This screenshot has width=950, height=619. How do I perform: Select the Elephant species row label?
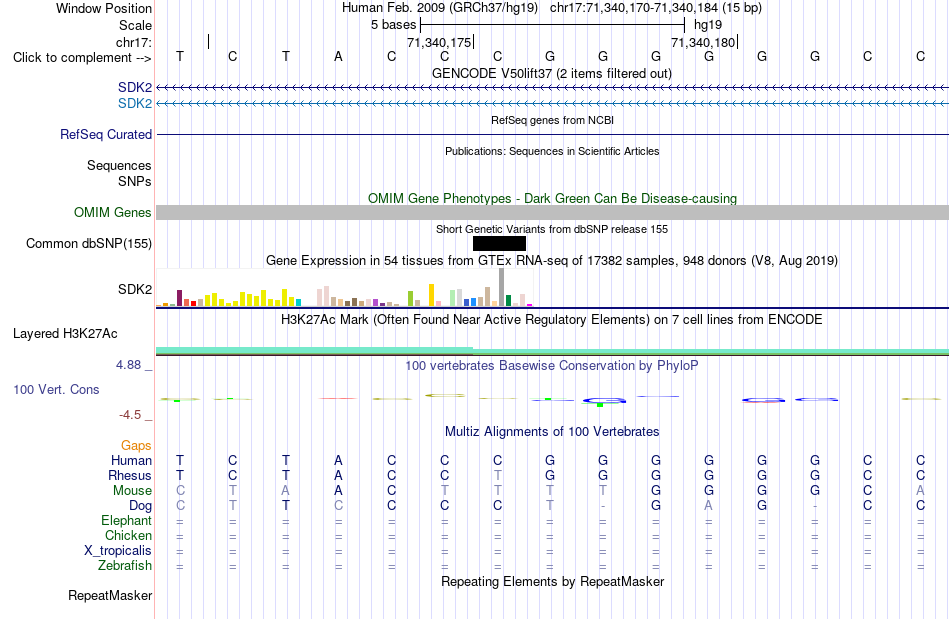126,521
